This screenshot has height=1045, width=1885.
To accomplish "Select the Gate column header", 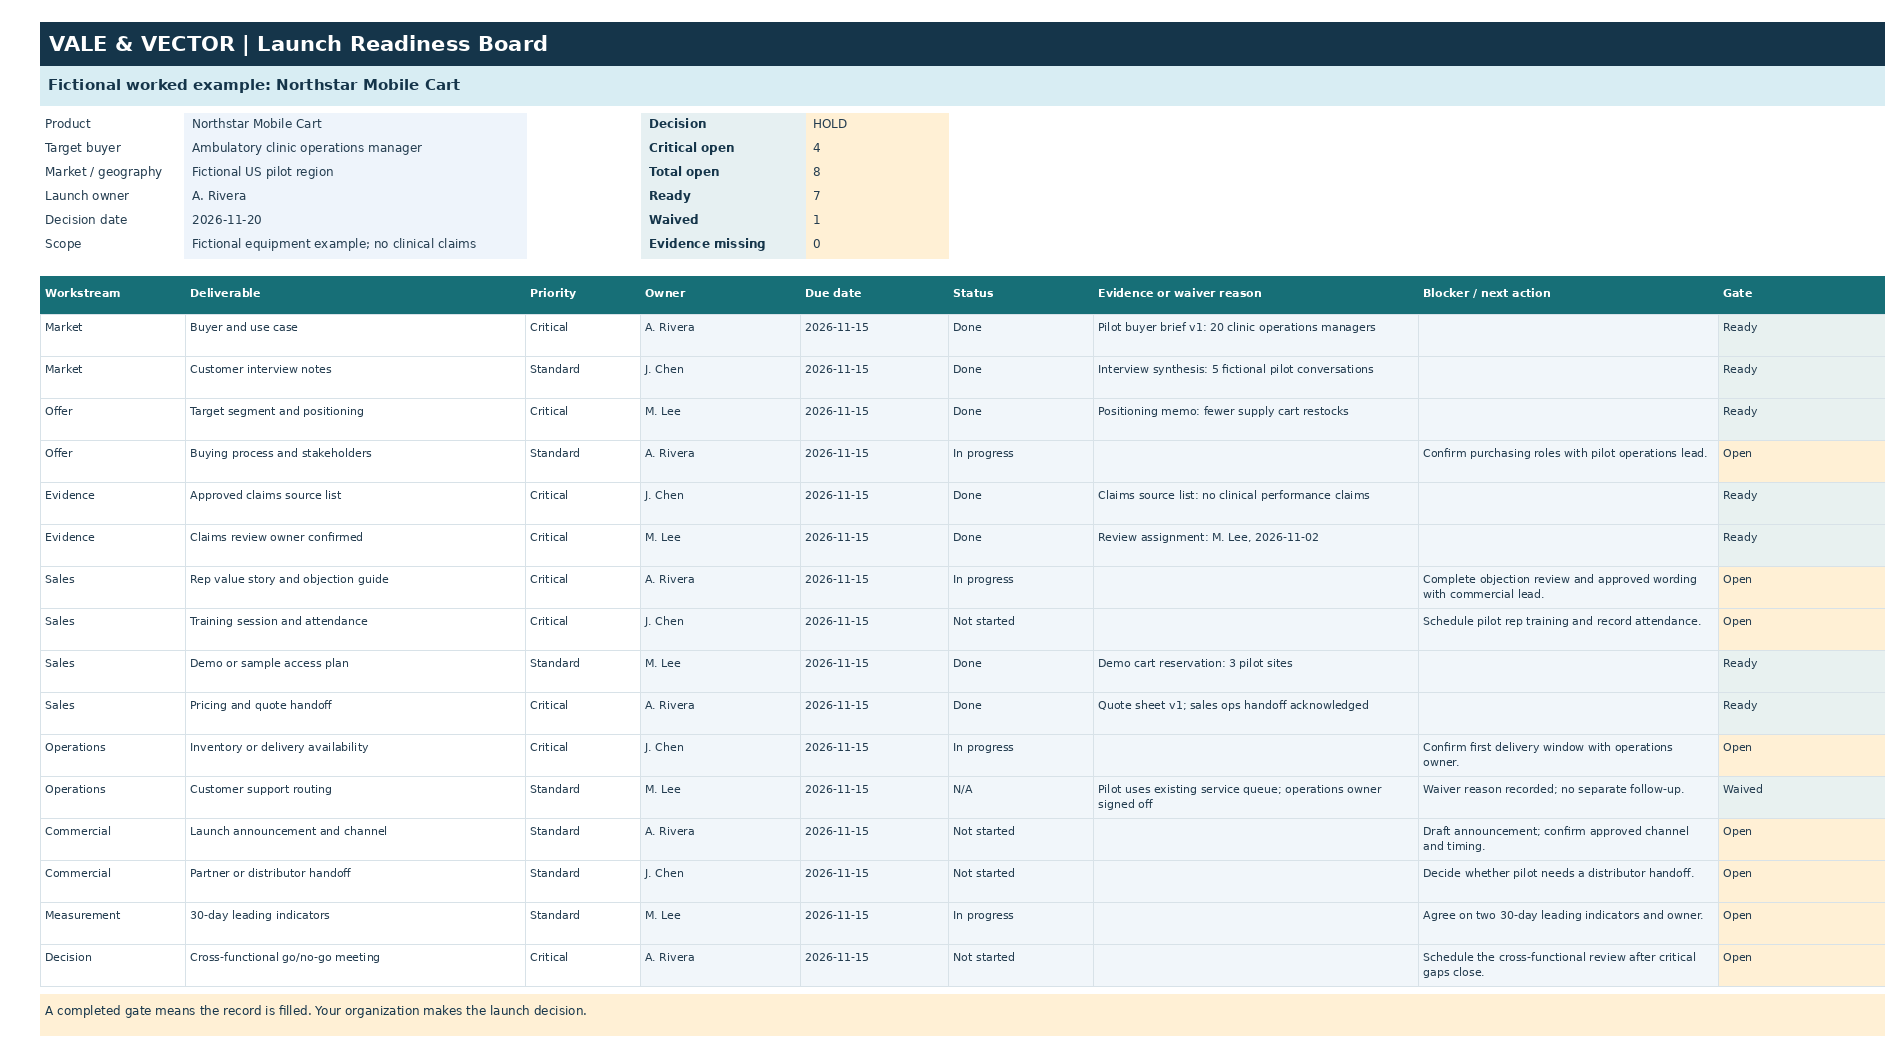I will pyautogui.click(x=1801, y=294).
